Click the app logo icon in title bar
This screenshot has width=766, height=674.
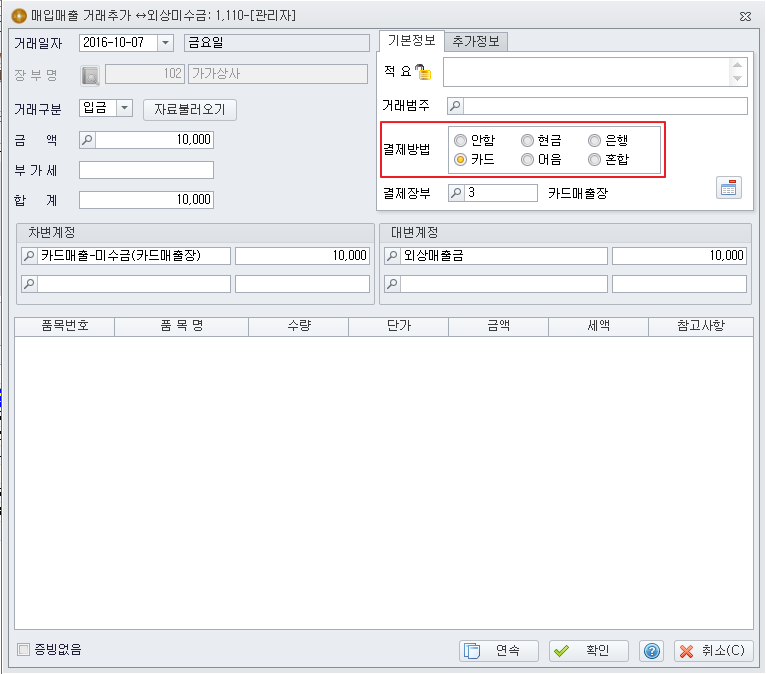(x=19, y=16)
